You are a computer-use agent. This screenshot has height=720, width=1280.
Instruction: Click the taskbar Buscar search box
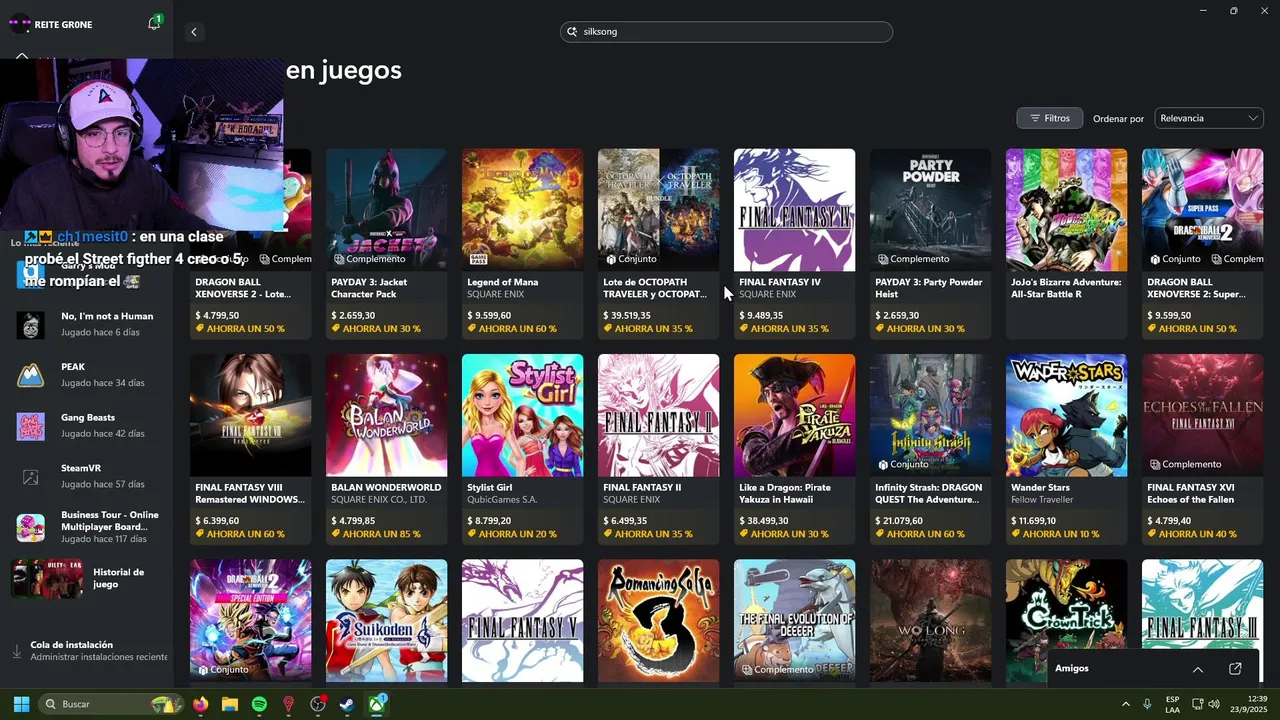111,704
